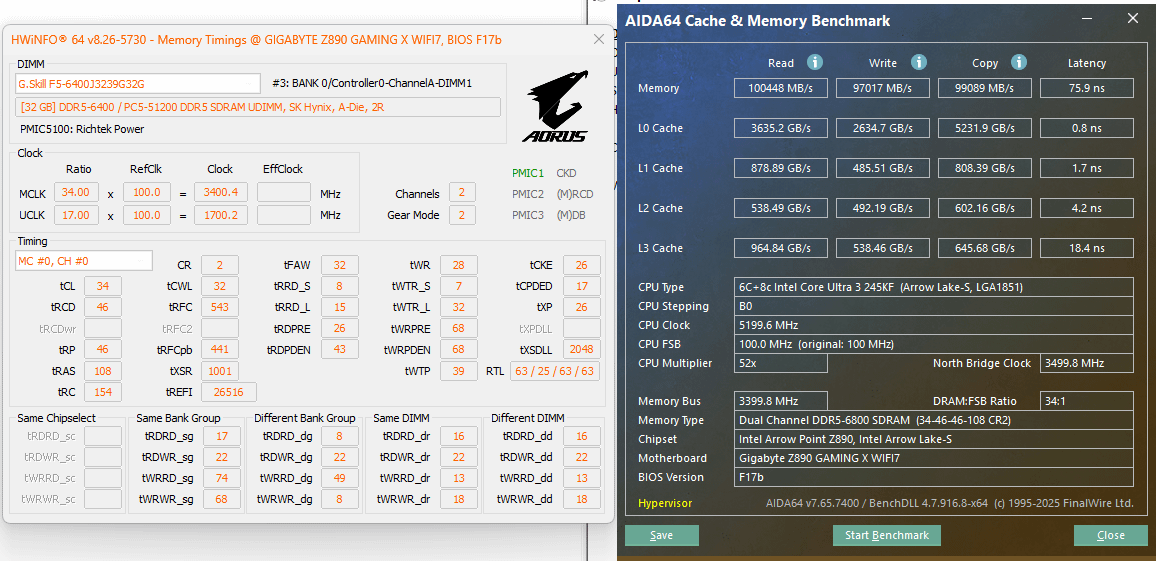
Task: Click the tCL value 34
Action: pos(103,286)
